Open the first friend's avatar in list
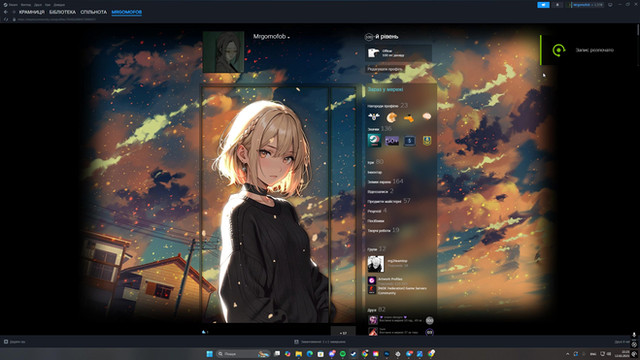Viewport: 640px width, 360px height. 373,320
